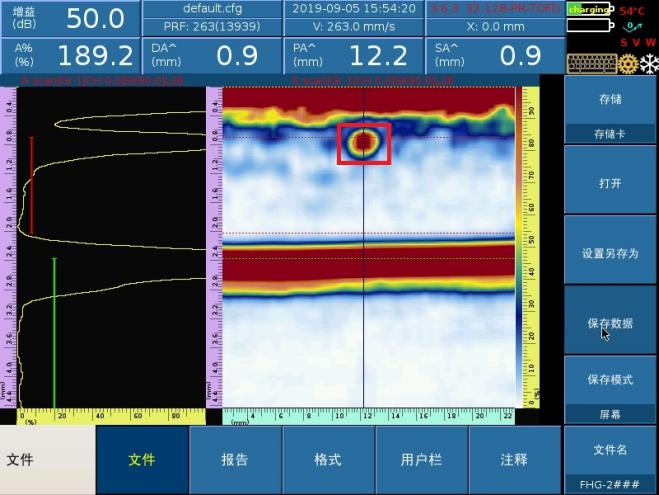Image resolution: width=659 pixels, height=495 pixels.
Task: Click the snowflake freeze icon
Action: tap(648, 64)
